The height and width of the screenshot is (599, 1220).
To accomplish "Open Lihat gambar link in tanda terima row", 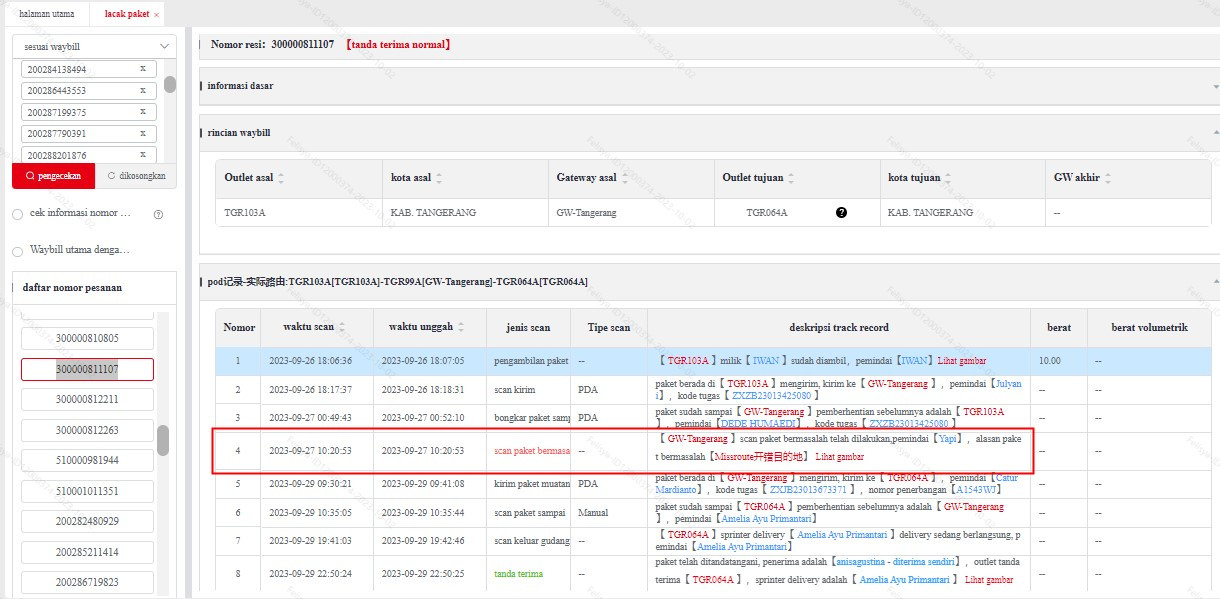I will 989,580.
